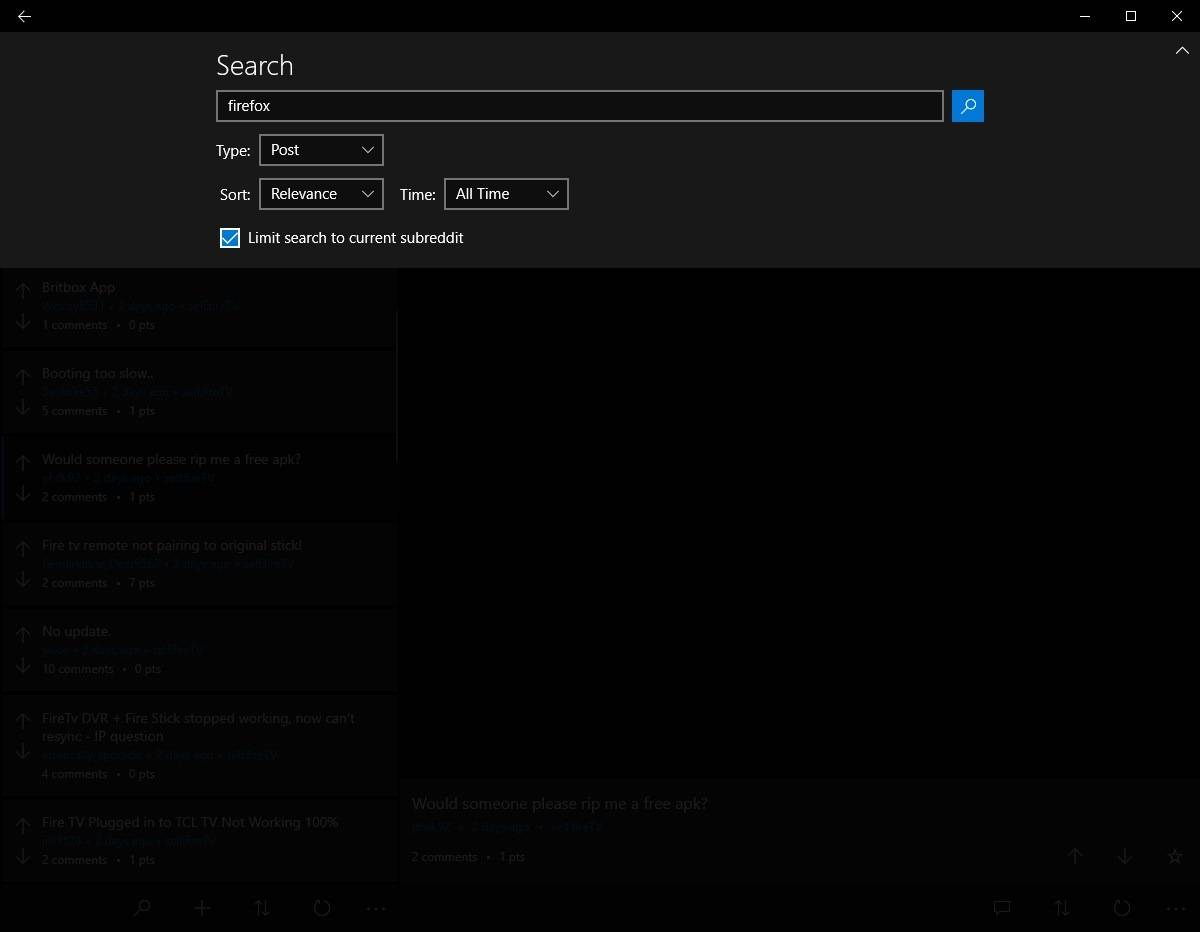Image resolution: width=1200 pixels, height=932 pixels.
Task: Open the new post composer with the plus icon
Action: coord(201,908)
